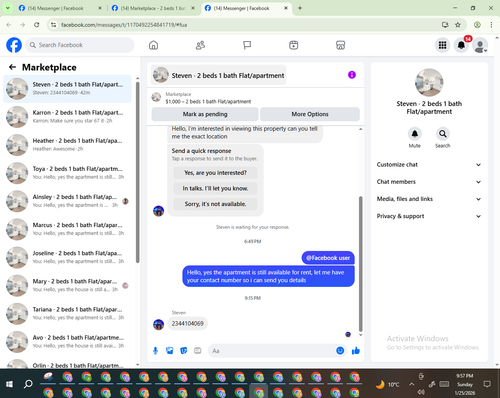Open the tab search dropdown arrow
Screen dimensions: 500x398
coord(7,8)
